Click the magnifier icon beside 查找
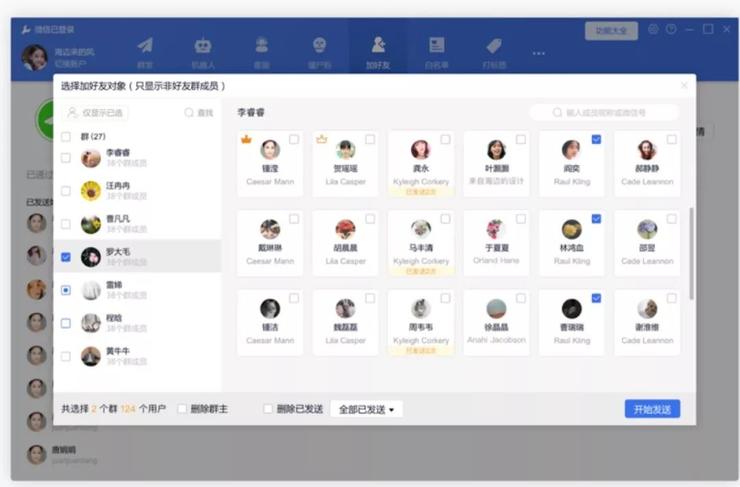The image size is (740, 487). (x=189, y=113)
